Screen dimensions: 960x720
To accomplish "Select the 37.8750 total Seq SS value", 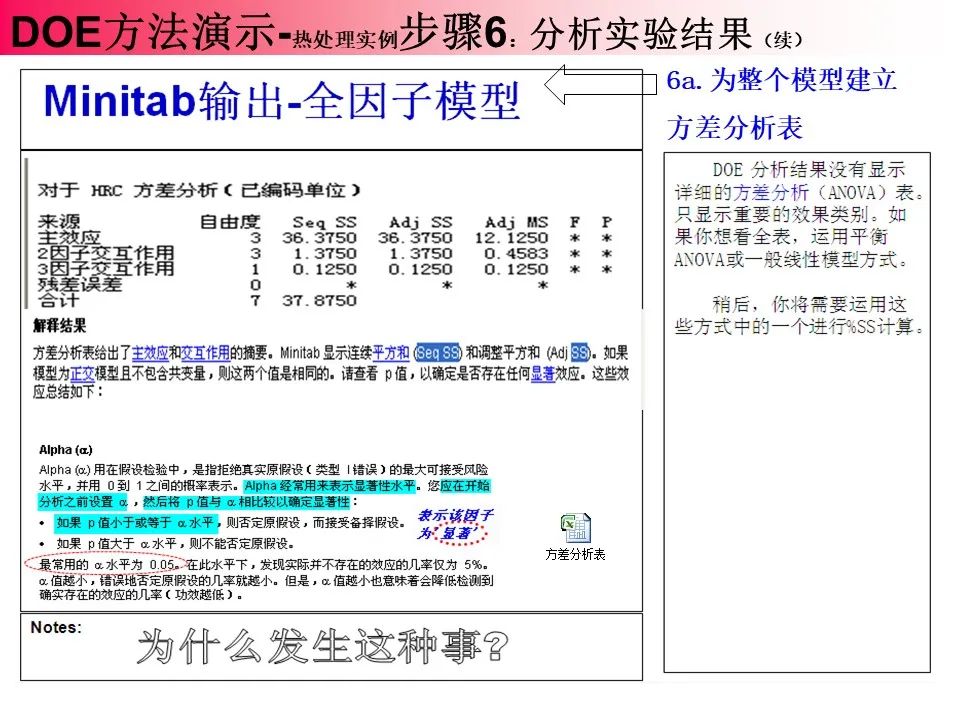I will (x=319, y=301).
